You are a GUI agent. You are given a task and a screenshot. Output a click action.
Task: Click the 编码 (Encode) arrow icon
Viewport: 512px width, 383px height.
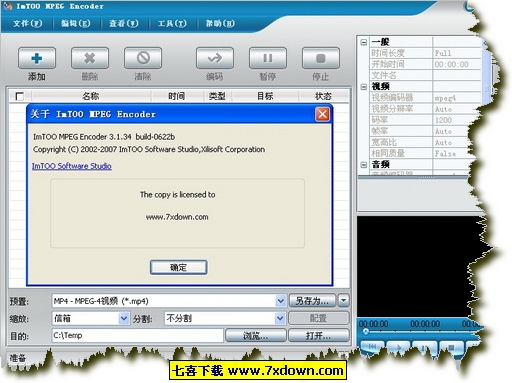(x=215, y=58)
